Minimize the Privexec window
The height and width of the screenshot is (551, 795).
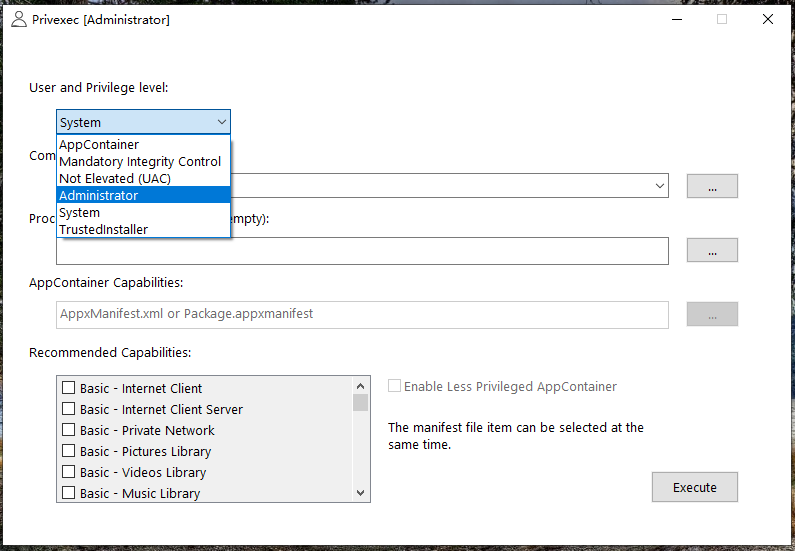click(677, 20)
